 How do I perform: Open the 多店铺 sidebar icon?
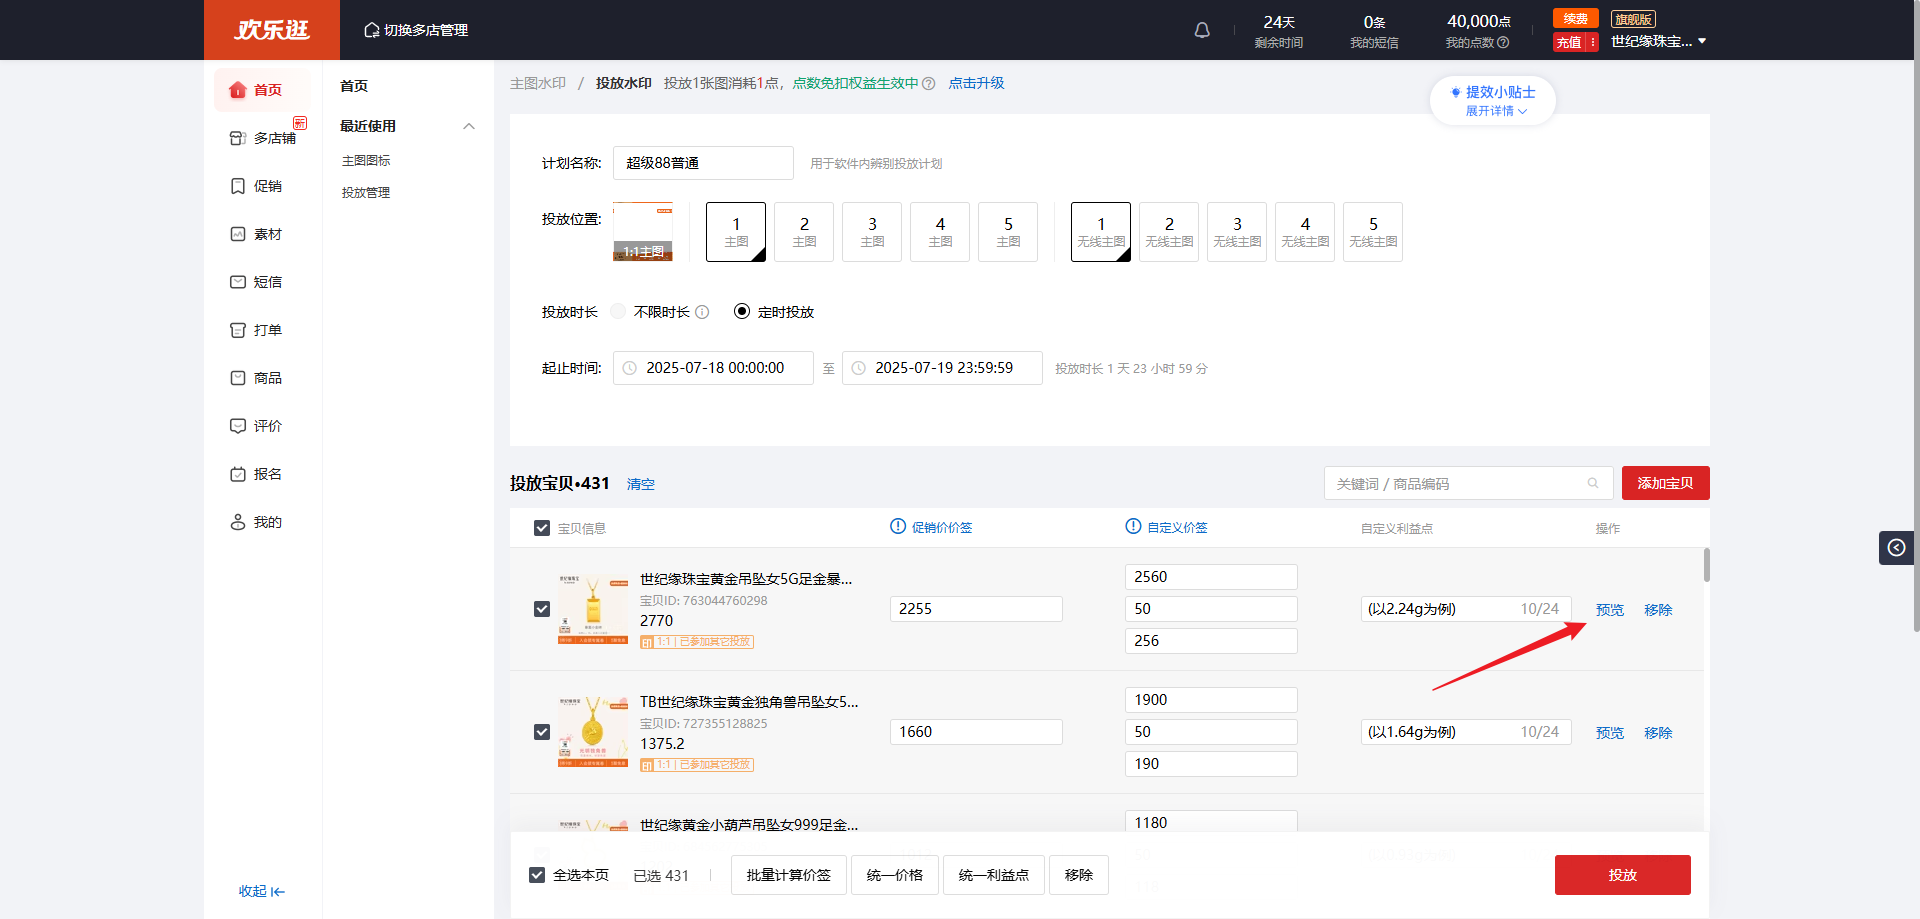[238, 138]
